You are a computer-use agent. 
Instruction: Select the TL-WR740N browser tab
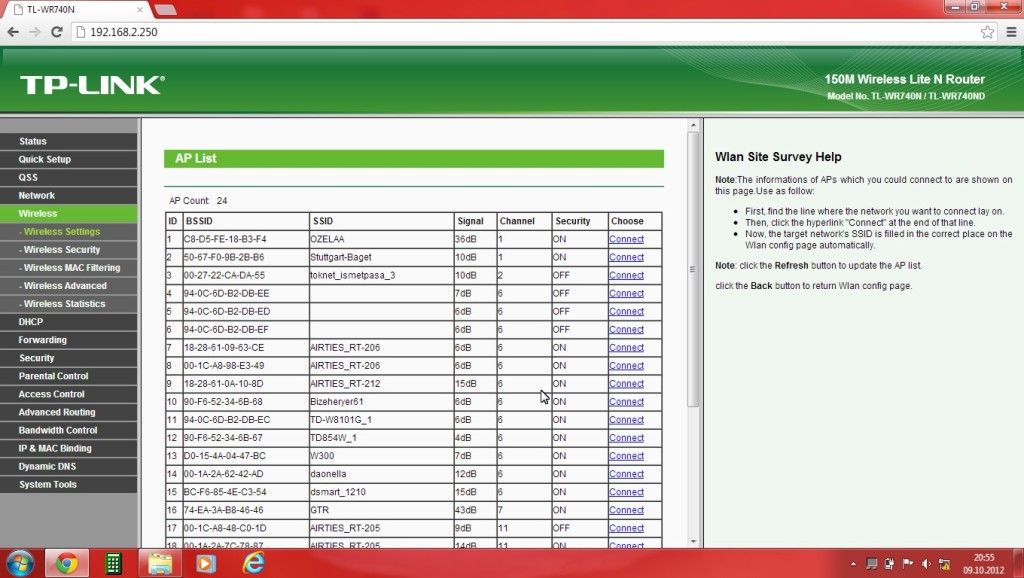[77, 10]
